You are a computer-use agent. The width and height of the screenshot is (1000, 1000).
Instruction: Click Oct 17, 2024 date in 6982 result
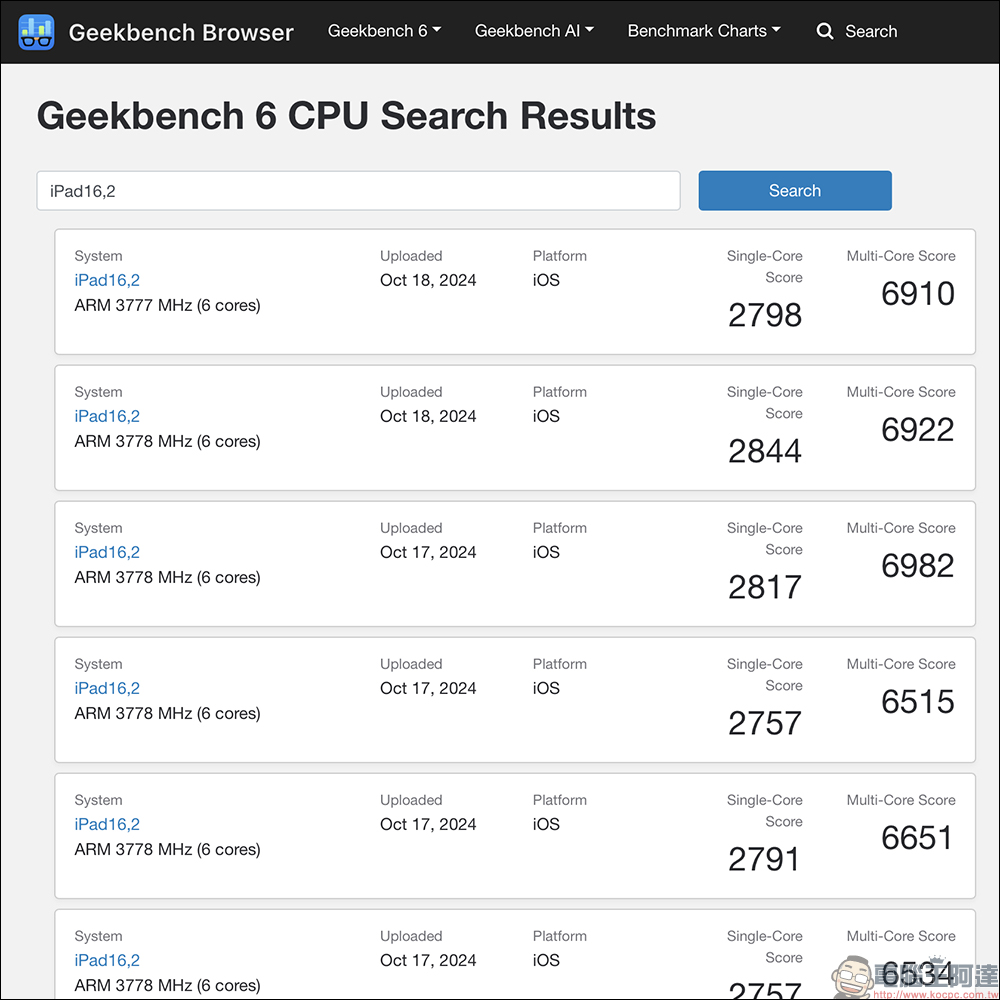point(428,552)
